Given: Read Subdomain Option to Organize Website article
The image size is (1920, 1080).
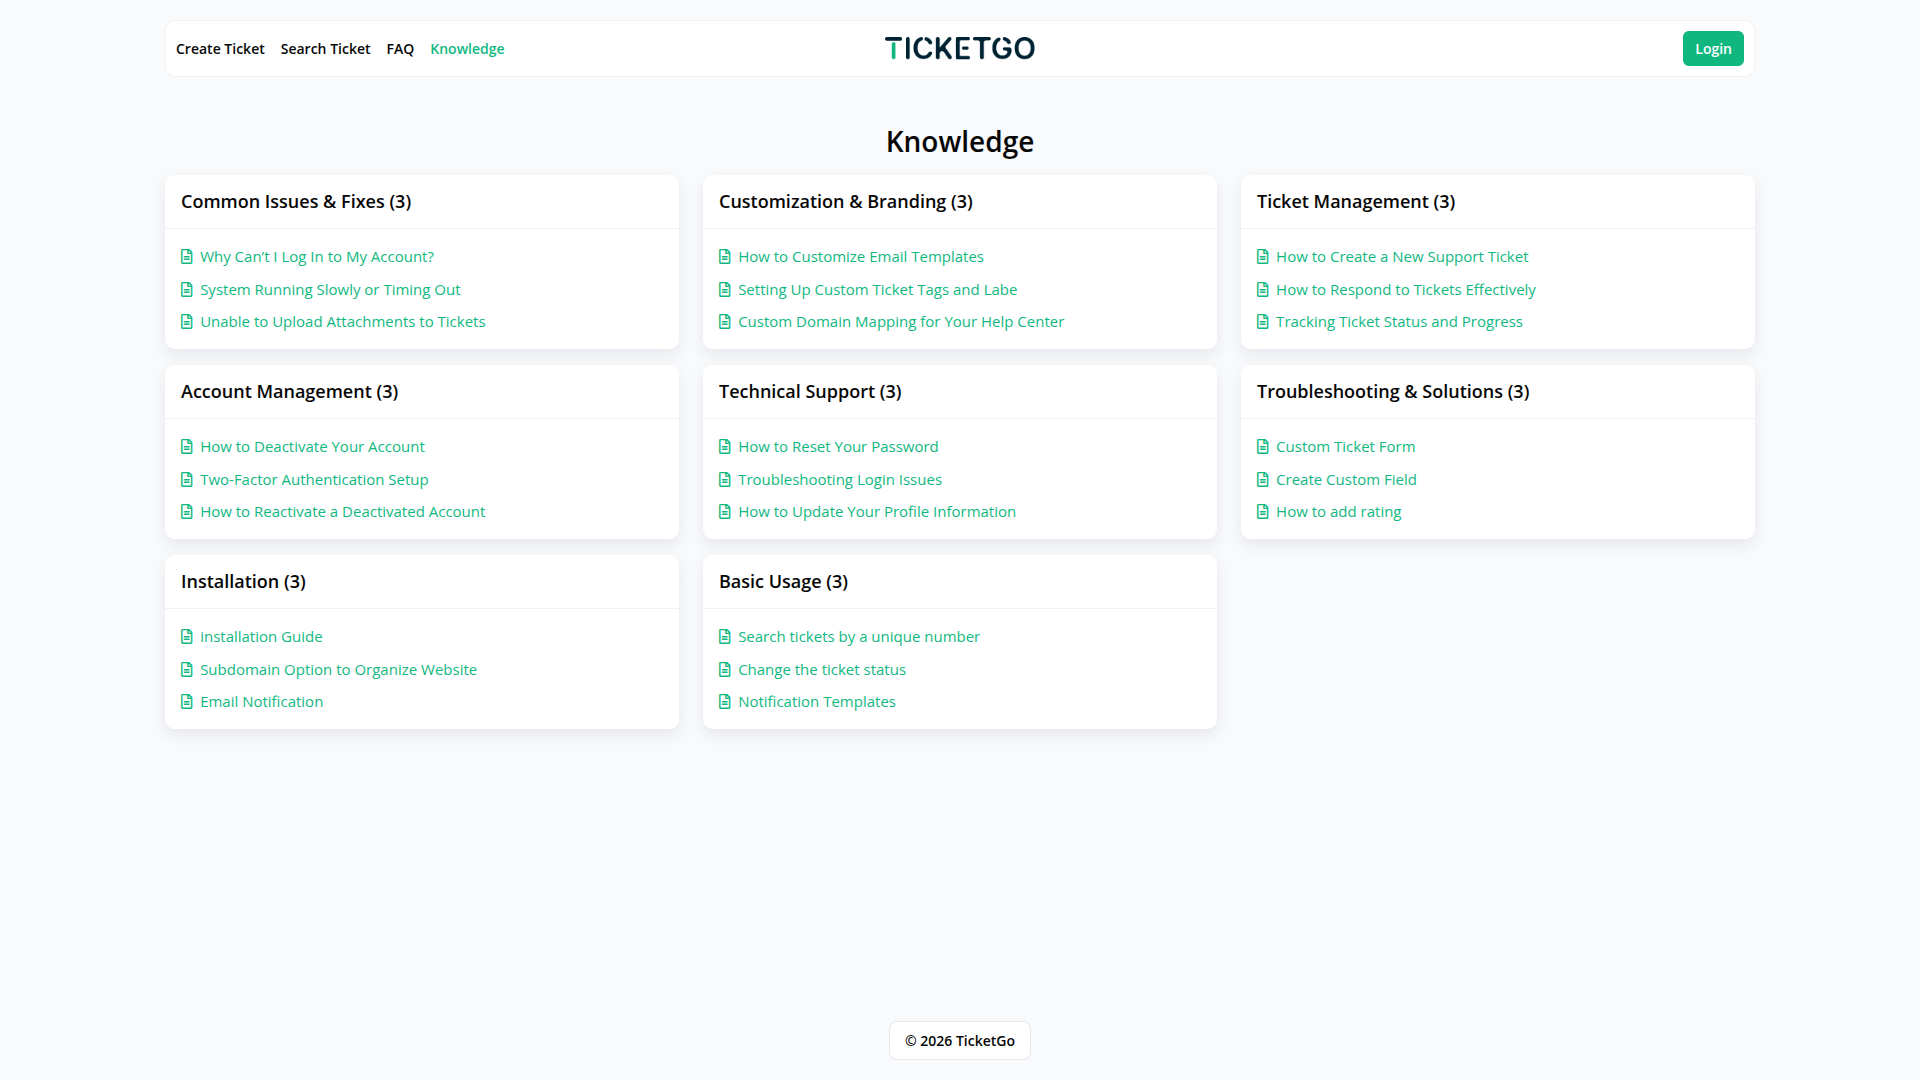Looking at the screenshot, I should tap(338, 670).
